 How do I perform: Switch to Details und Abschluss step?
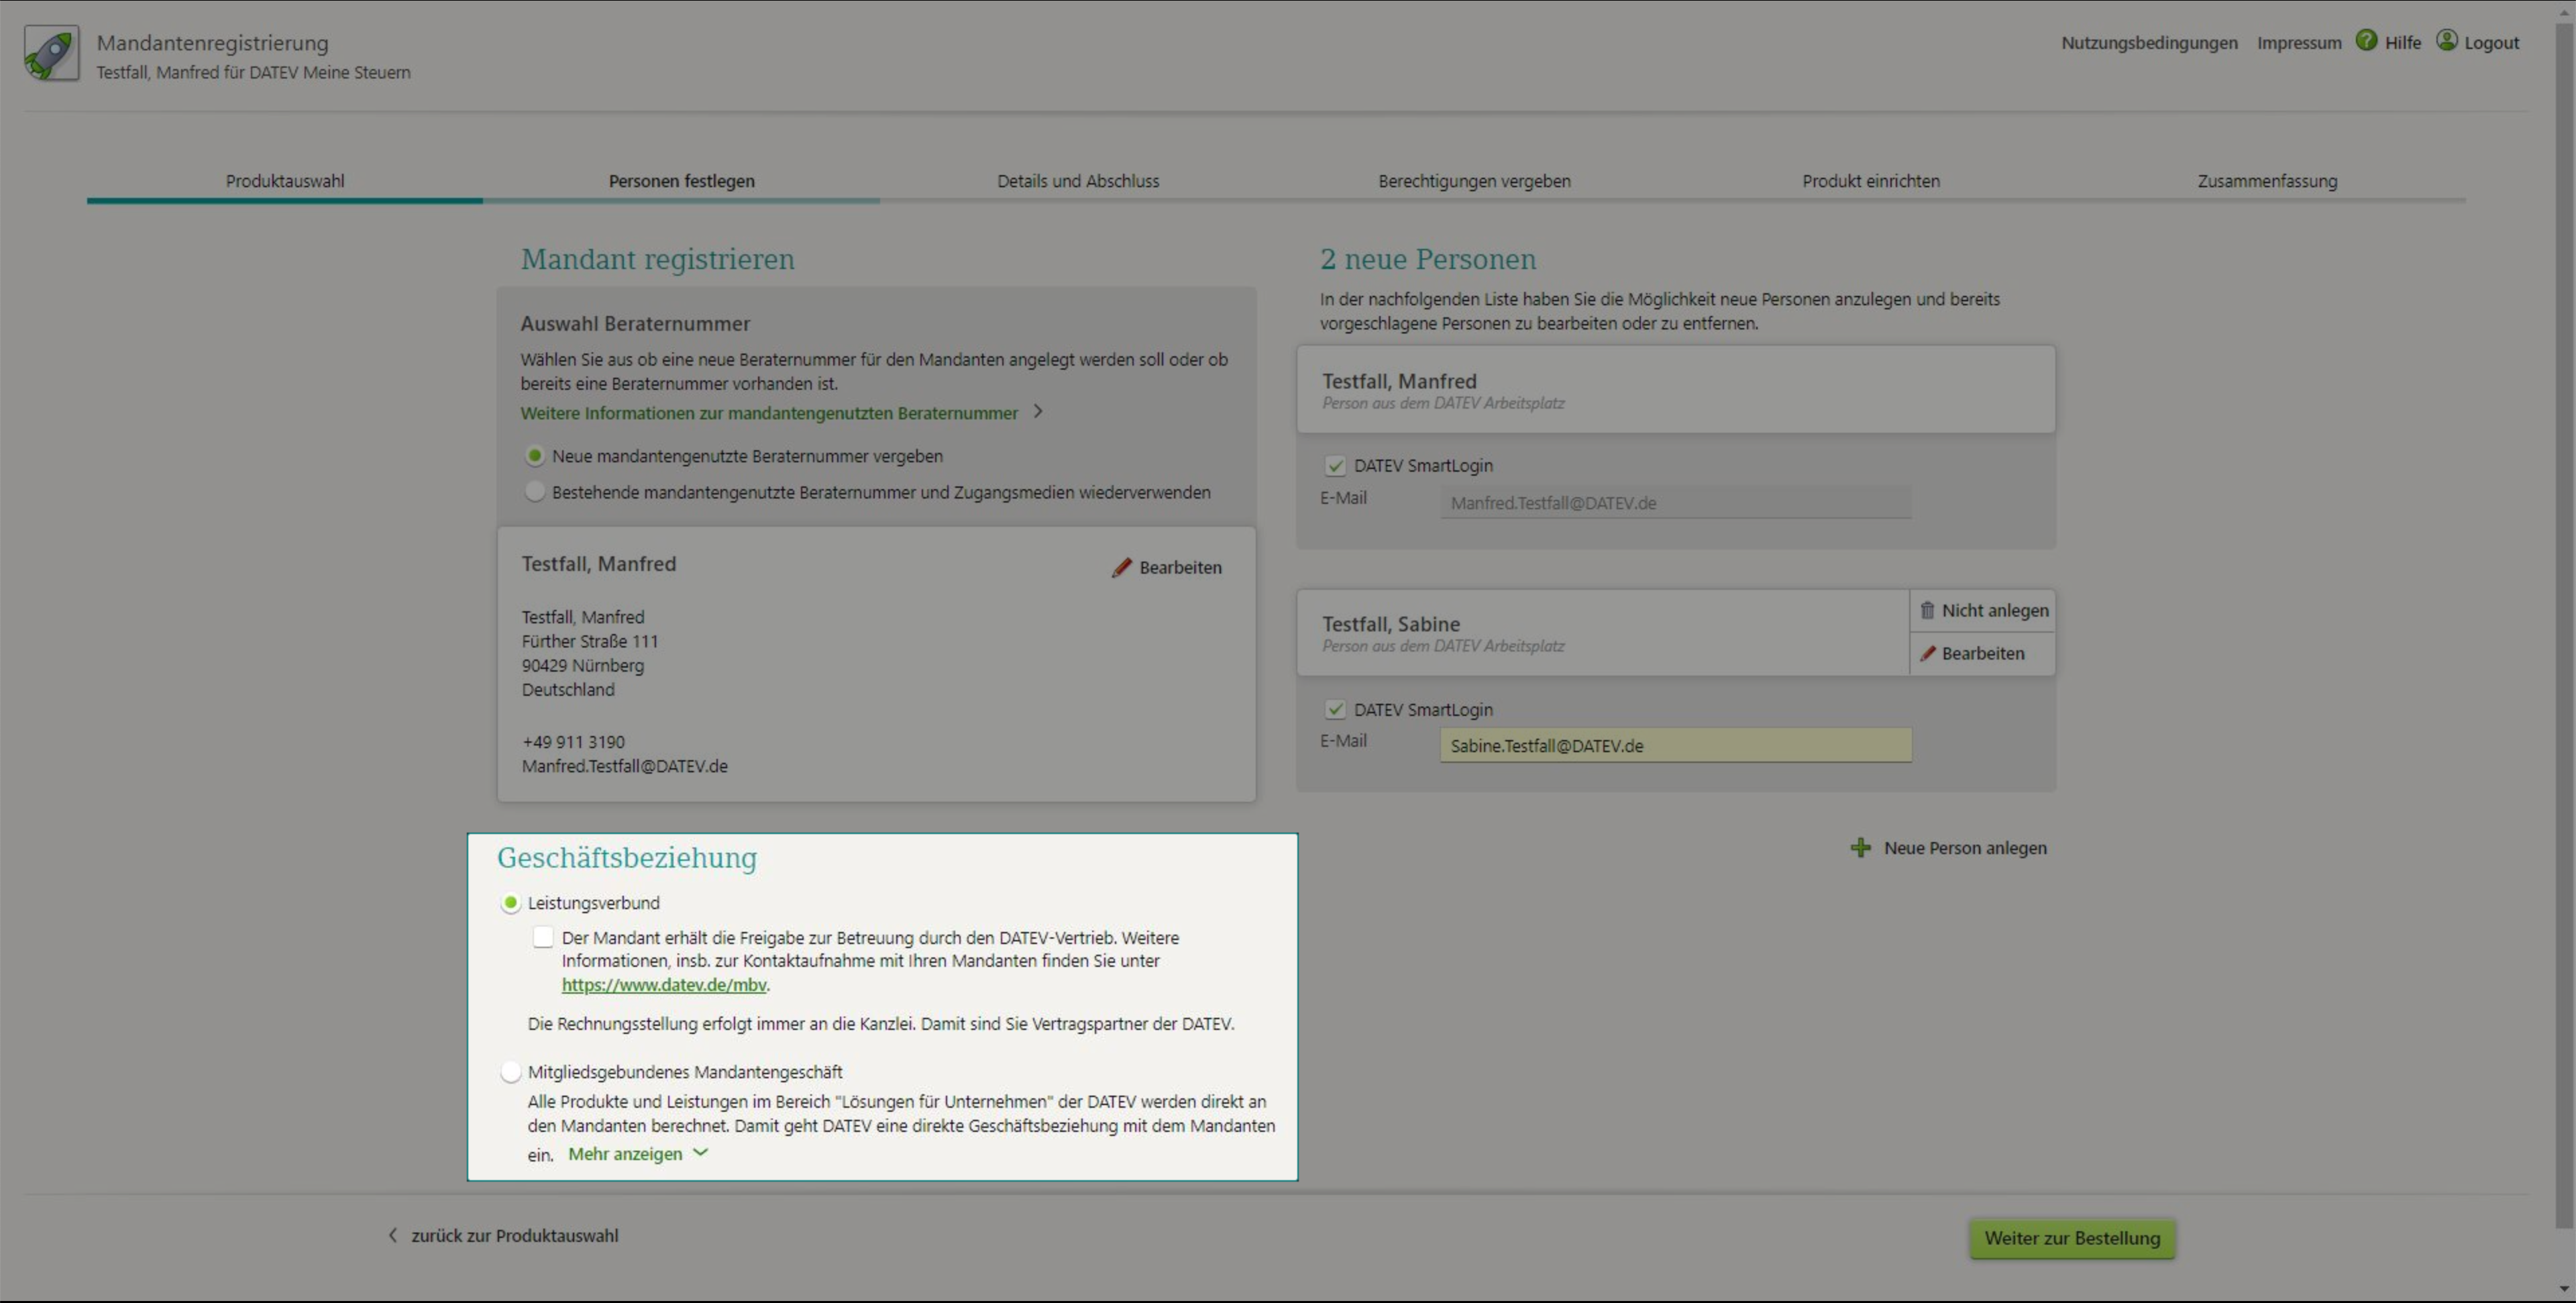pos(1078,181)
